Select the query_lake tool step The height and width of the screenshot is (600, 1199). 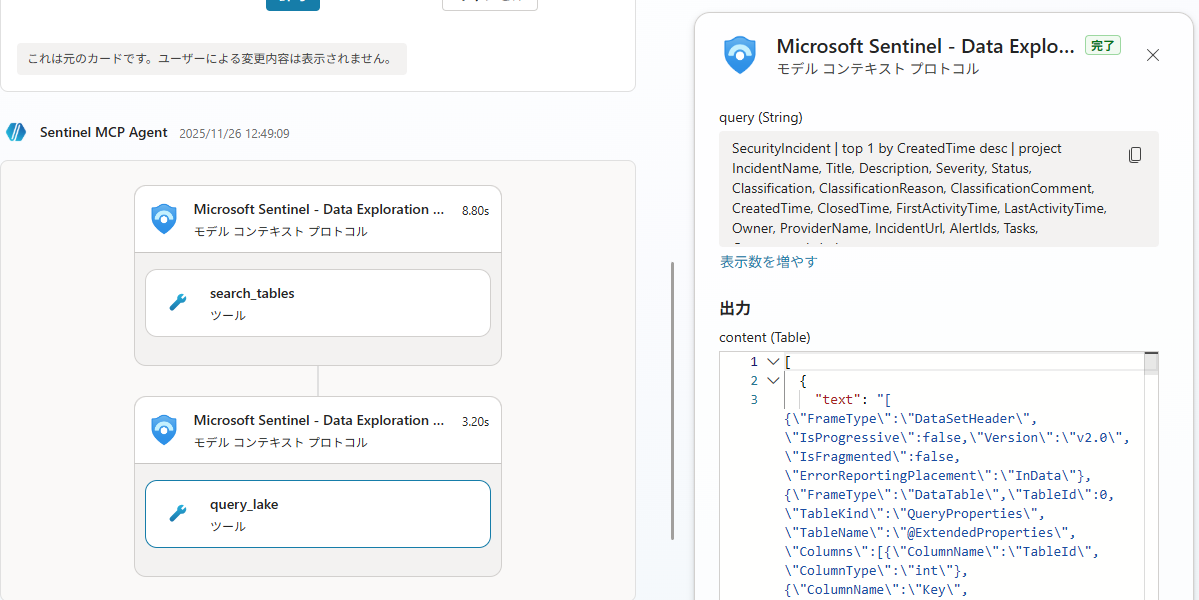tap(318, 514)
